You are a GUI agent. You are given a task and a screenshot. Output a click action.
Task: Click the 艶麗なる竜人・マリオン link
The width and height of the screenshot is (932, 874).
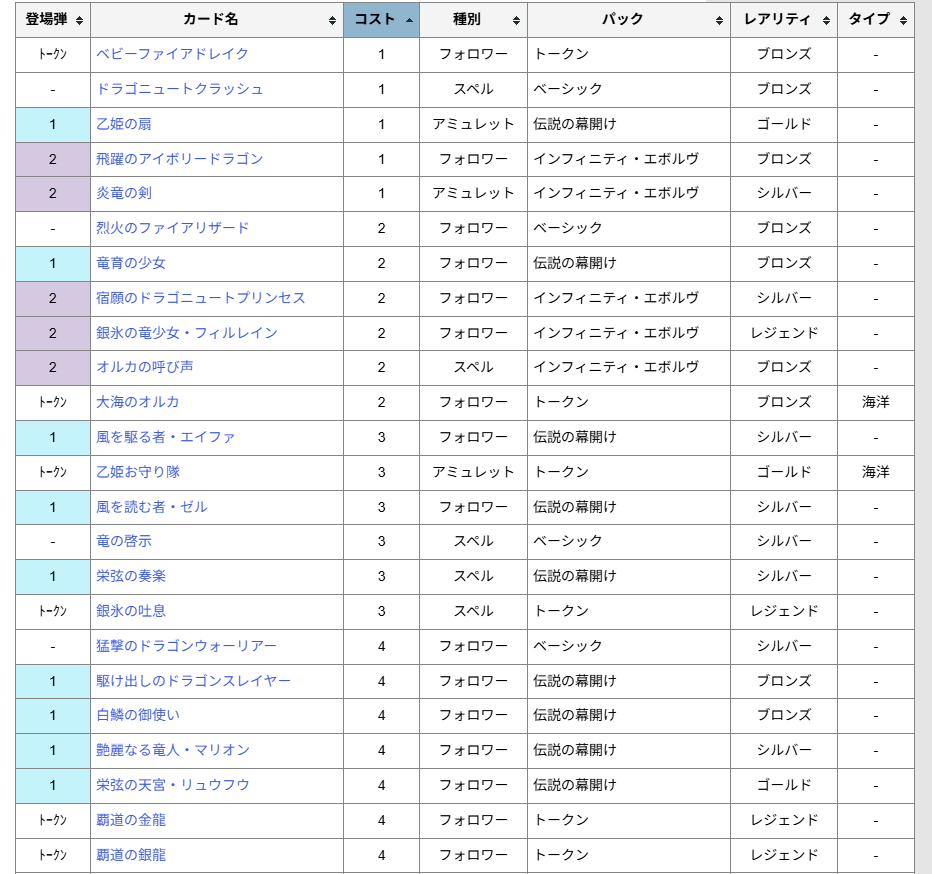coord(173,750)
